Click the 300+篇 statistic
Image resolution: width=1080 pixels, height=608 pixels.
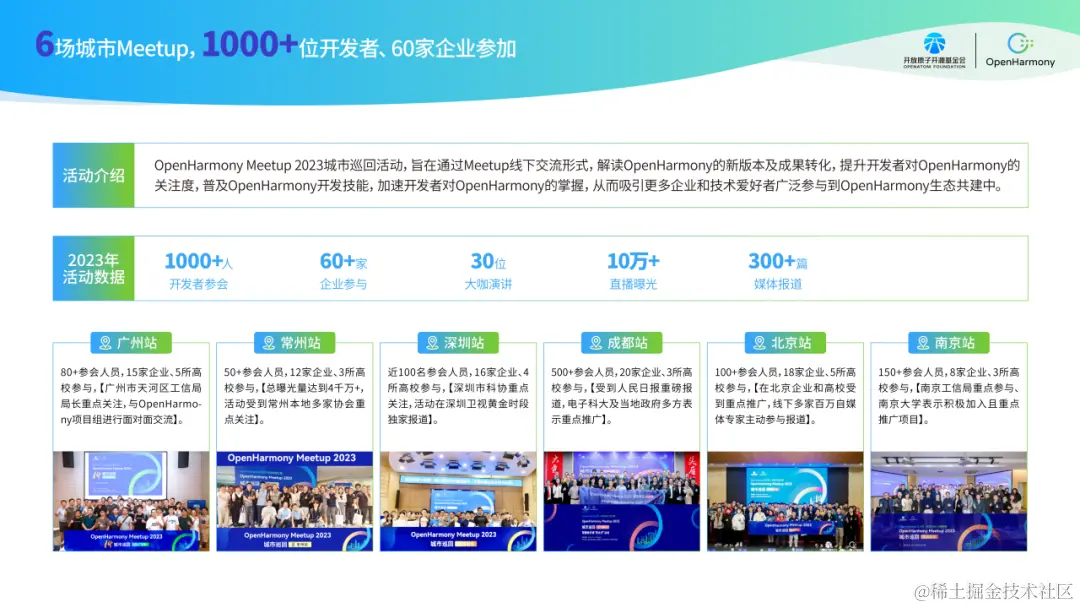click(x=778, y=262)
